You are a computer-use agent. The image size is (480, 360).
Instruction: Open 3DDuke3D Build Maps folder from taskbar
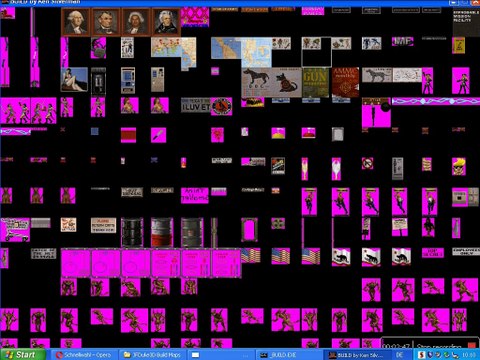pyautogui.click(x=152, y=355)
